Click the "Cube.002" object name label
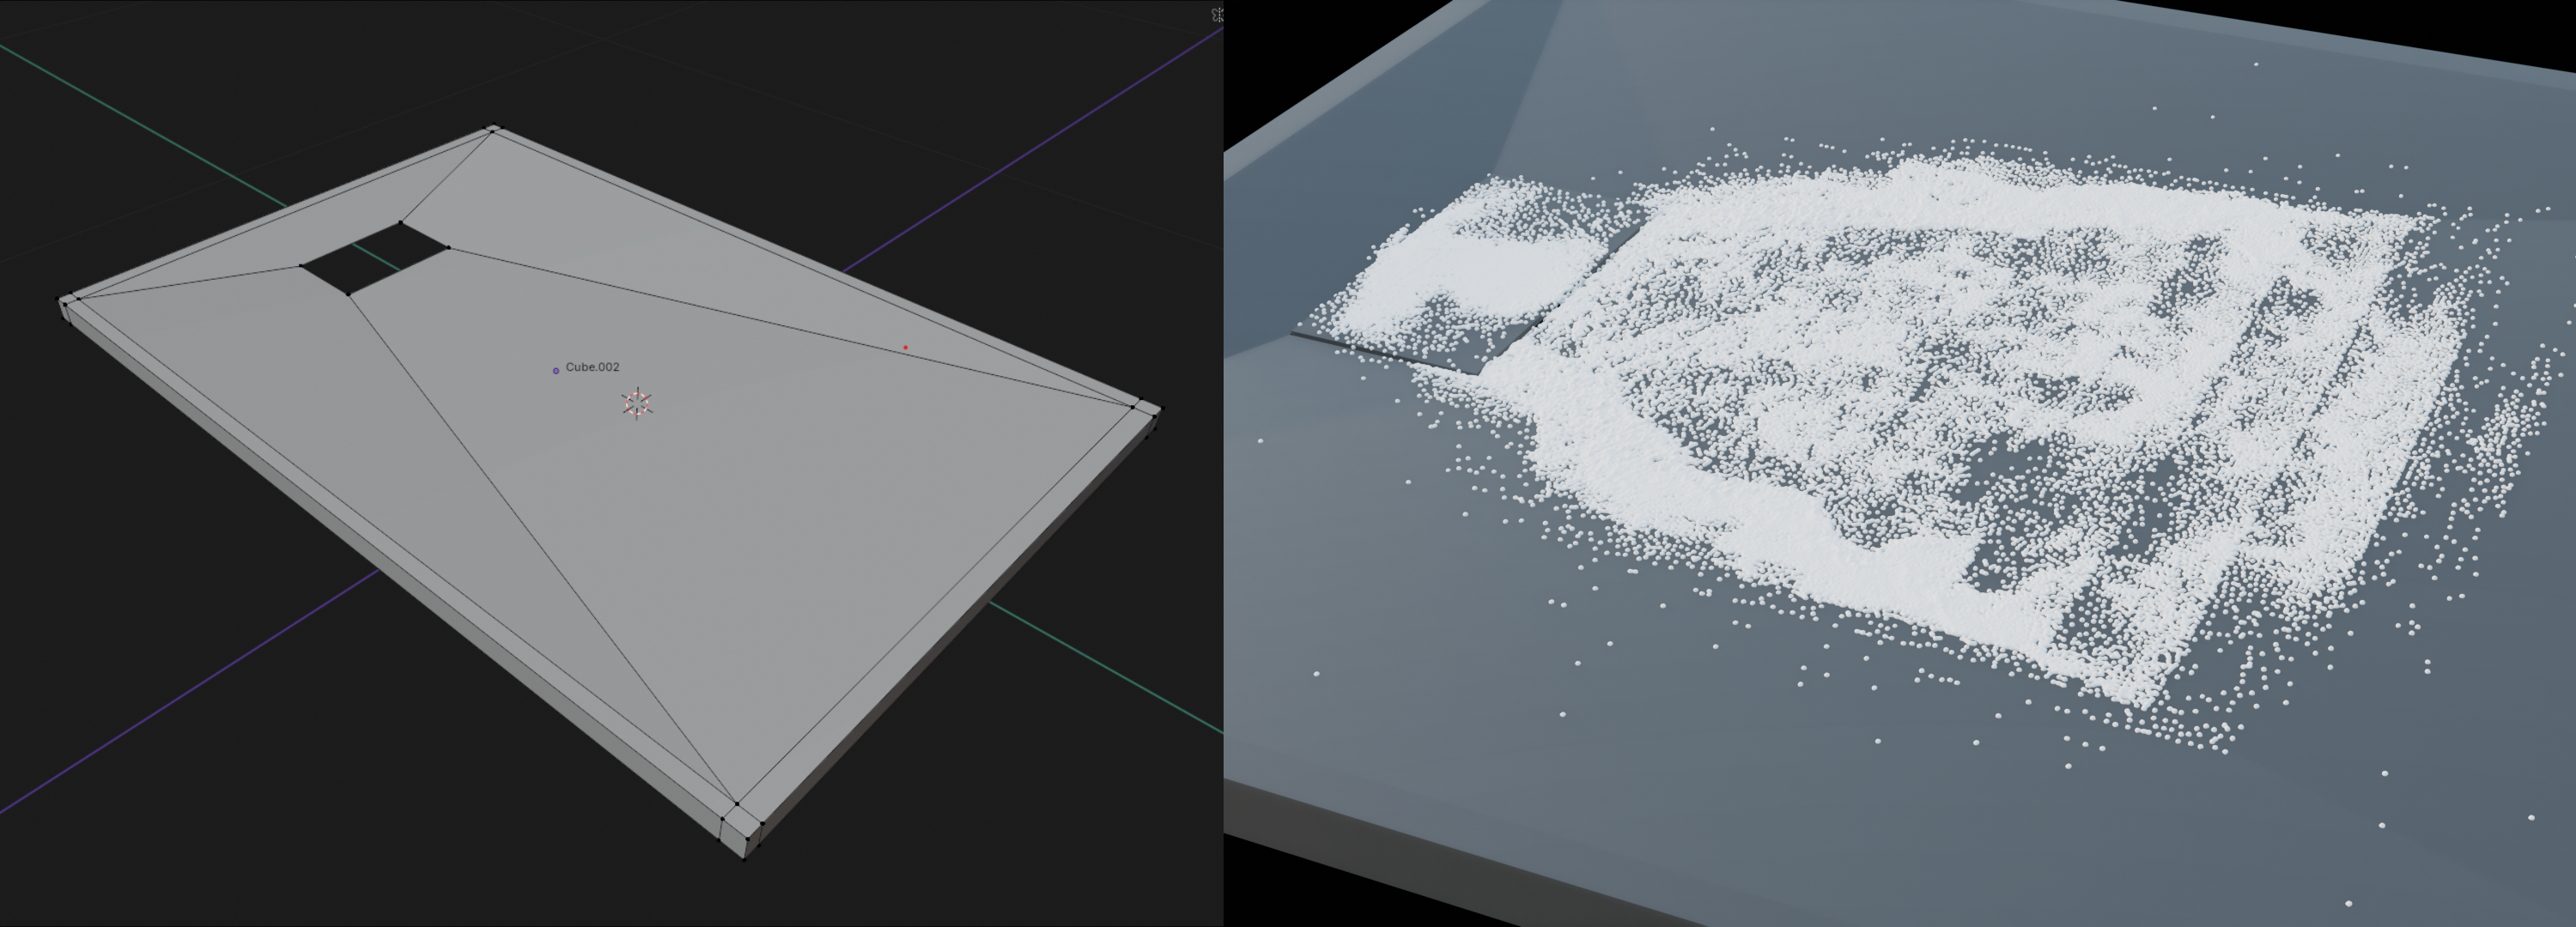This screenshot has height=927, width=2576. [592, 367]
